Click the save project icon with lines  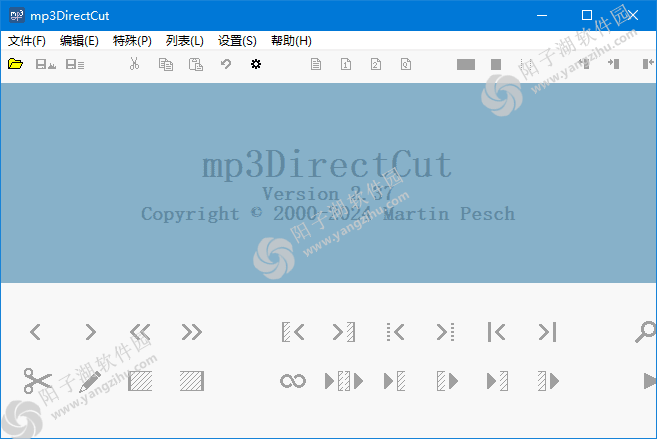coord(75,64)
